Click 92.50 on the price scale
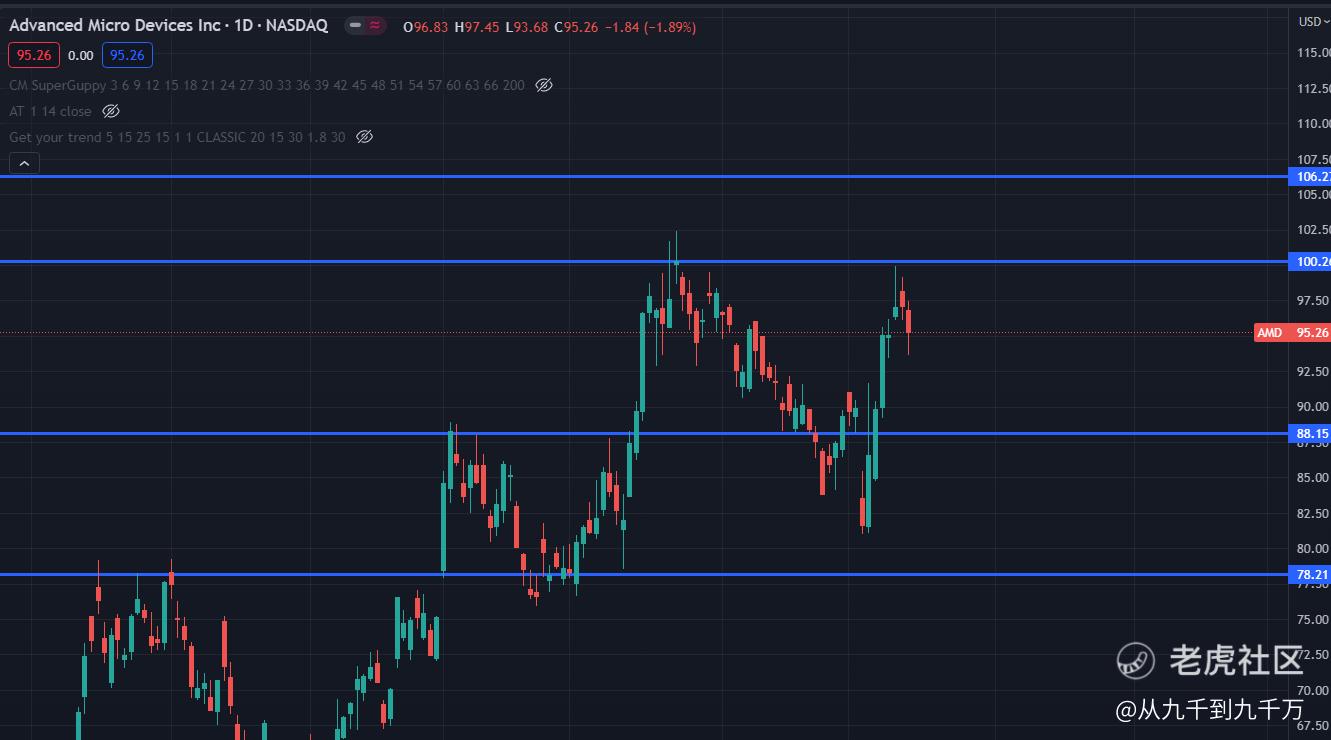The image size is (1331, 740). [1313, 371]
